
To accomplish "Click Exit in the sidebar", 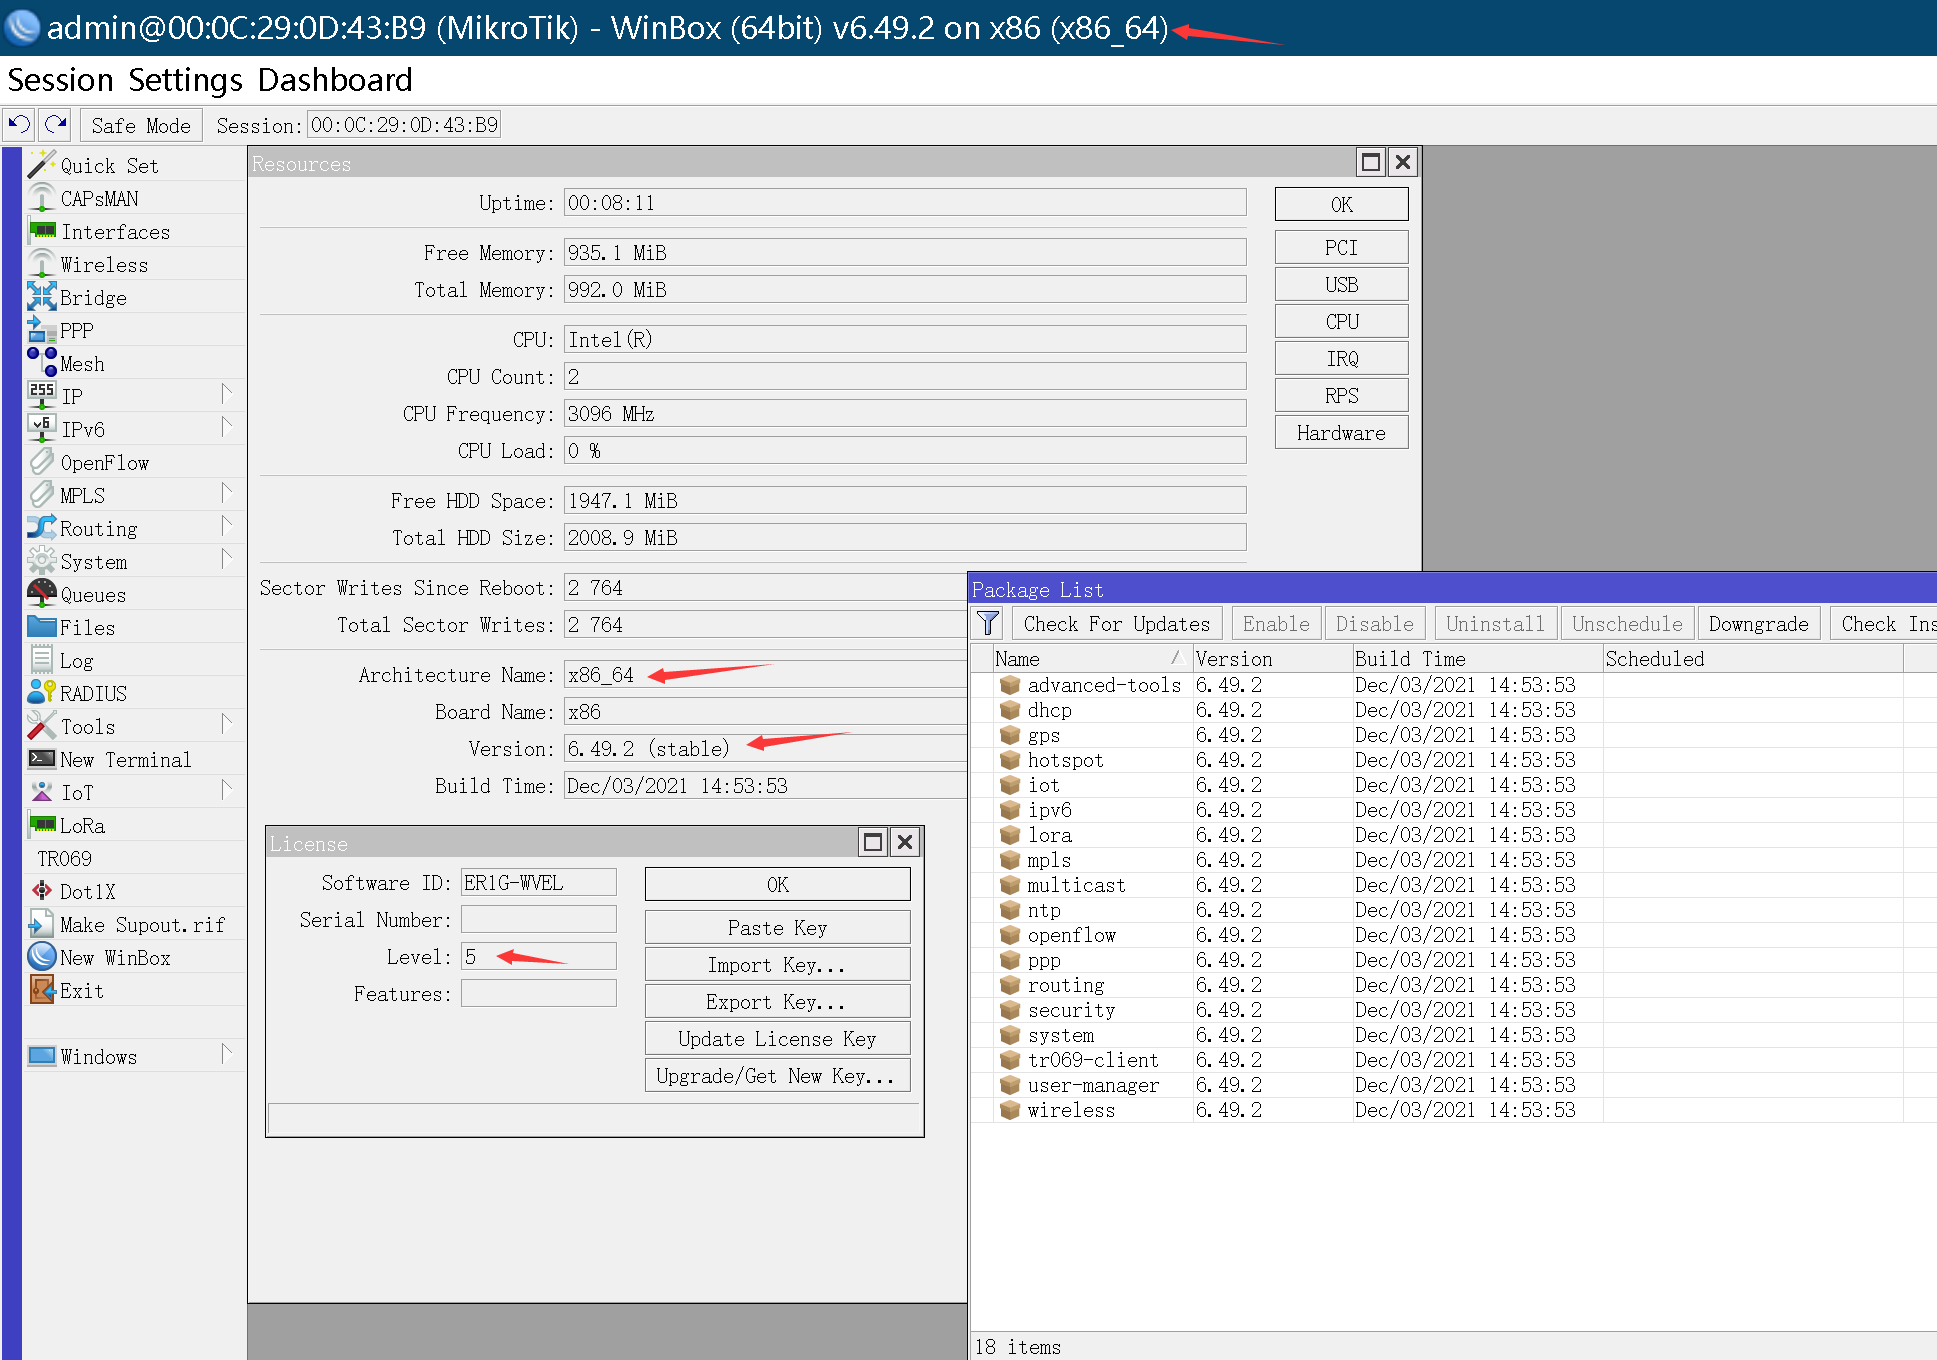I will 81,990.
